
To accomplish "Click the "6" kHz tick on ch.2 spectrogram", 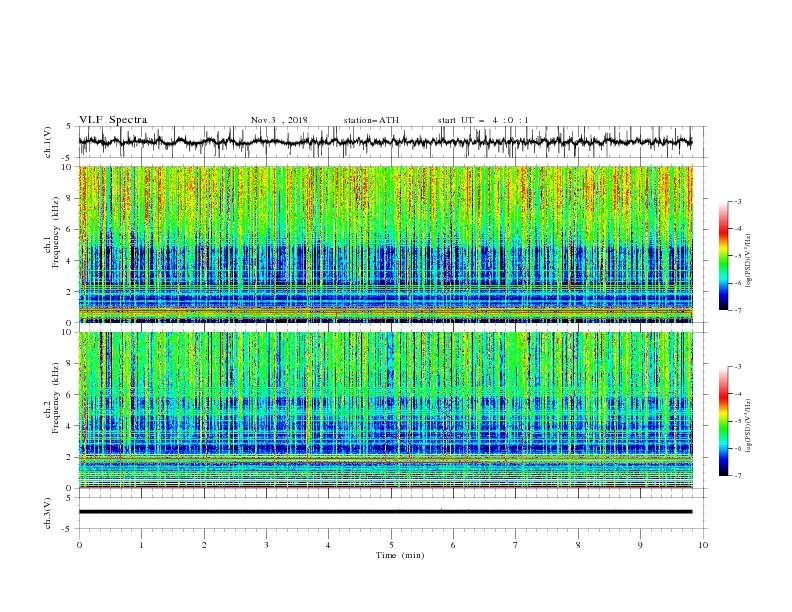I will (70, 395).
